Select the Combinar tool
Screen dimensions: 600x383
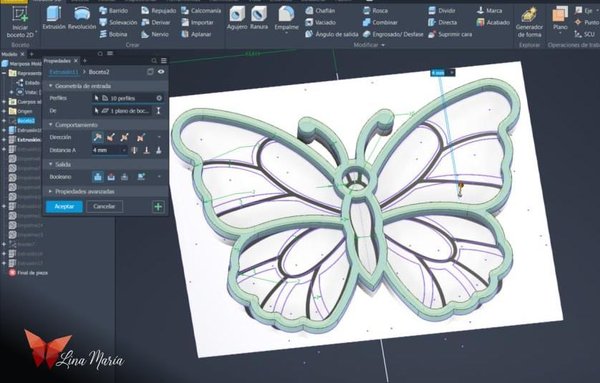pos(380,23)
